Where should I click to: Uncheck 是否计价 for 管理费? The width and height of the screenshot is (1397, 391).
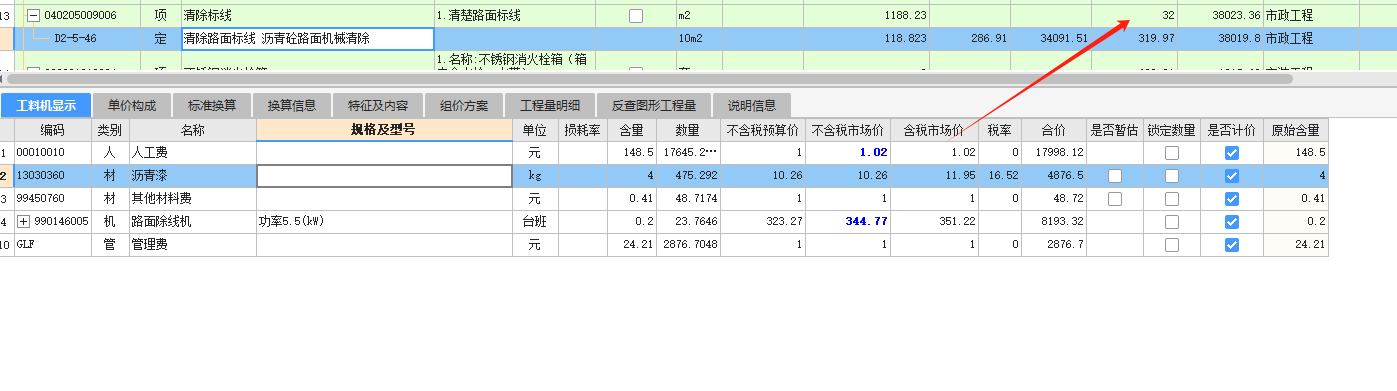(1232, 245)
